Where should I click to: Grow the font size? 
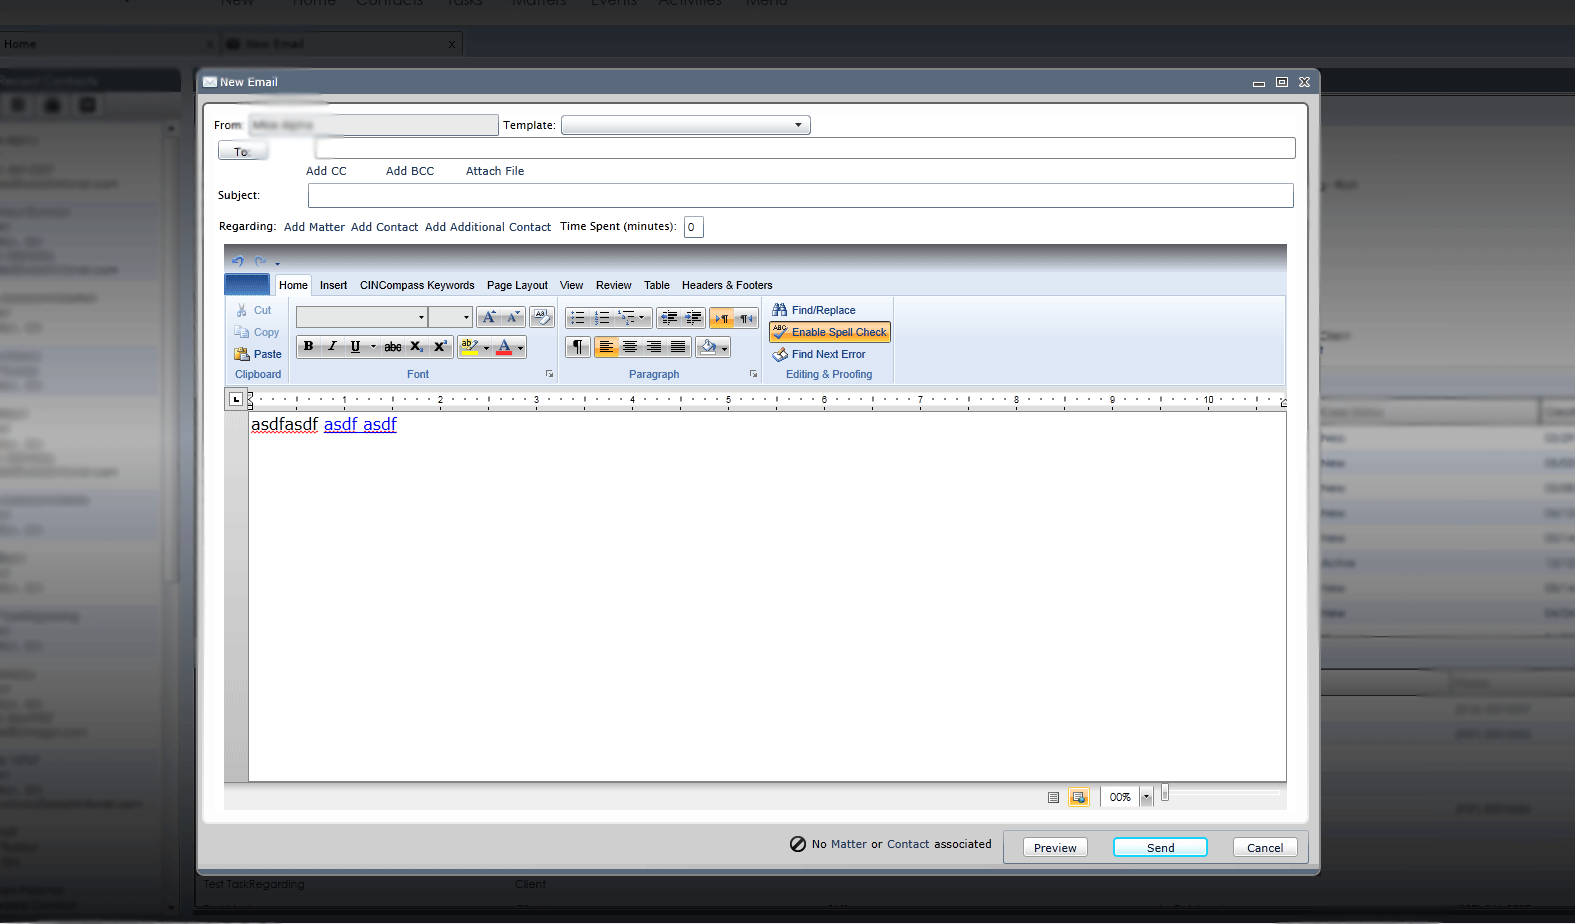click(488, 317)
